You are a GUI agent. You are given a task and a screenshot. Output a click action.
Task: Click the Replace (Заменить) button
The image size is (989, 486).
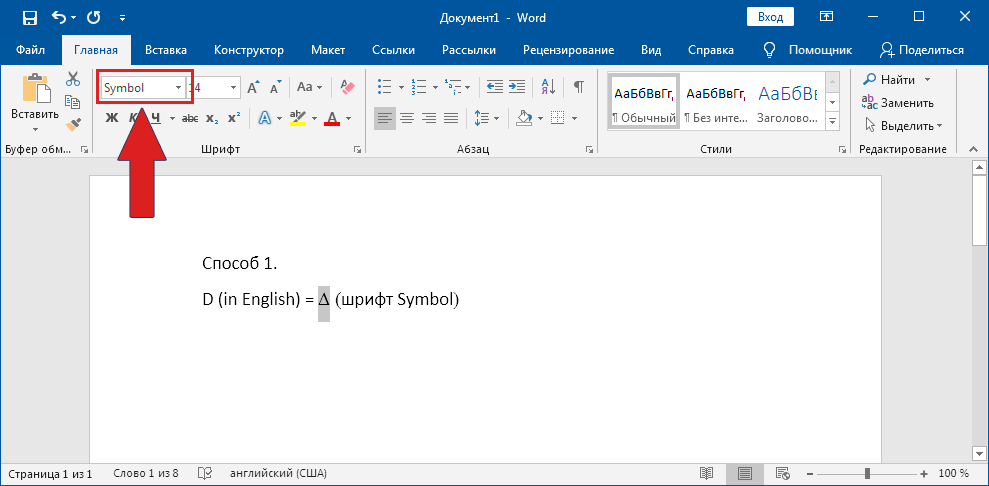(898, 102)
